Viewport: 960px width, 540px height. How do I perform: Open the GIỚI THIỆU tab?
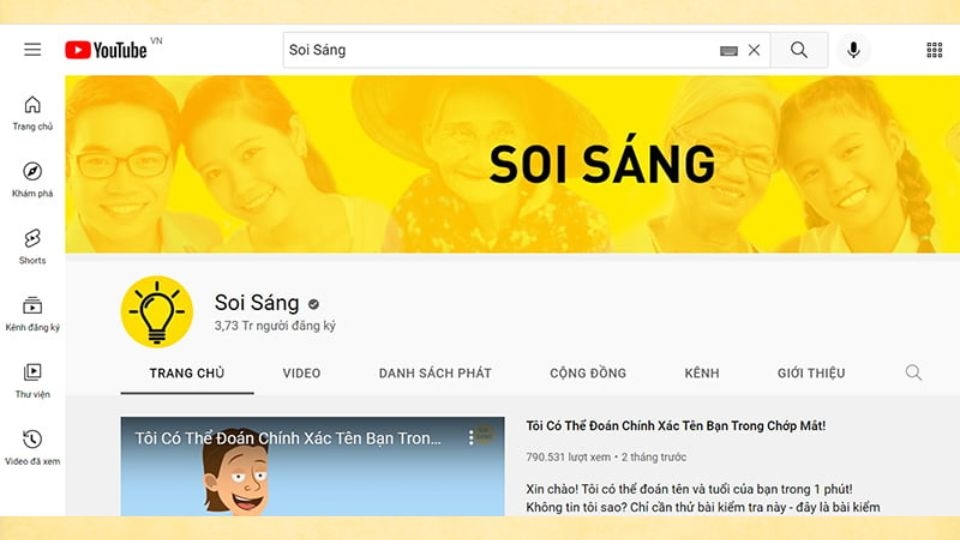(x=811, y=373)
